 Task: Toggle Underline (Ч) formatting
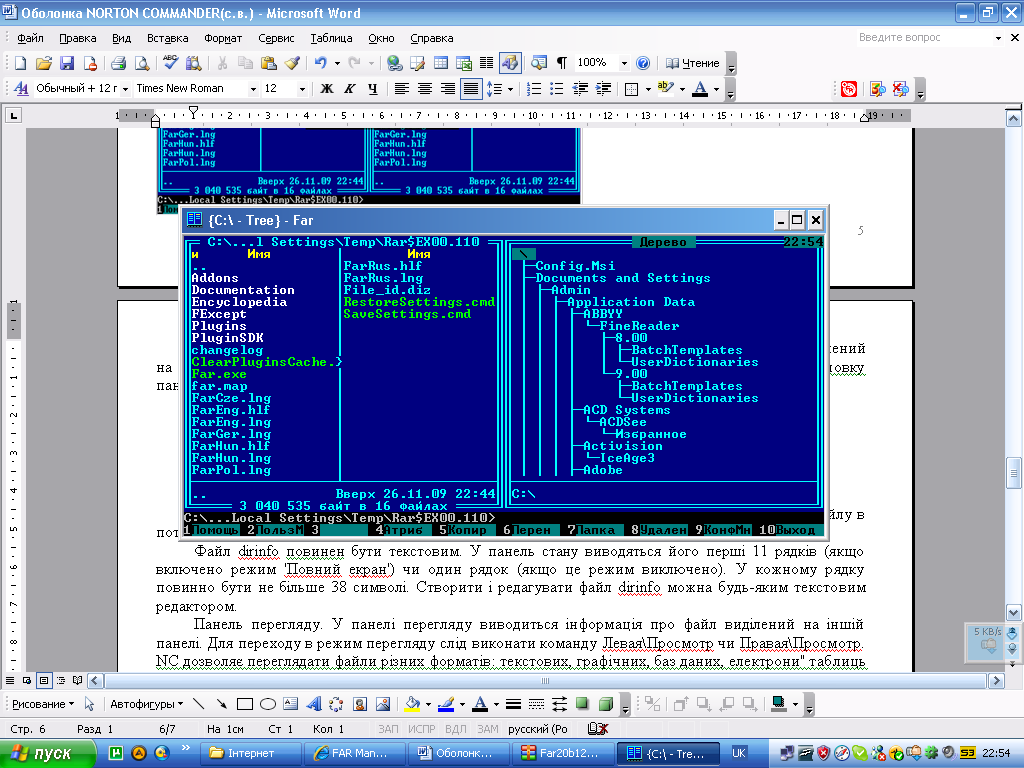tap(372, 89)
